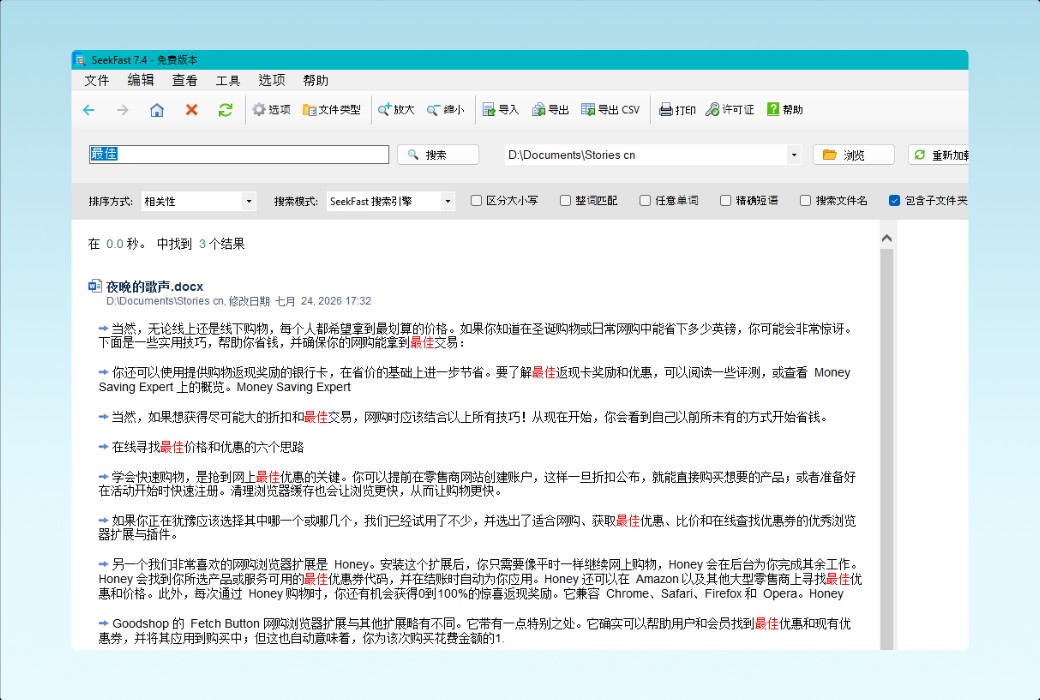Click vertical scrollbar track in results
This screenshot has width=1040, height=700.
(887, 449)
